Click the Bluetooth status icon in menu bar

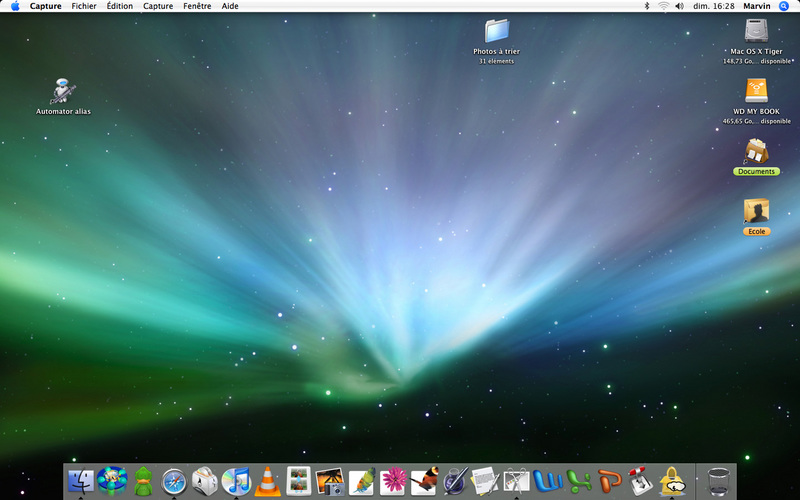(x=647, y=6)
